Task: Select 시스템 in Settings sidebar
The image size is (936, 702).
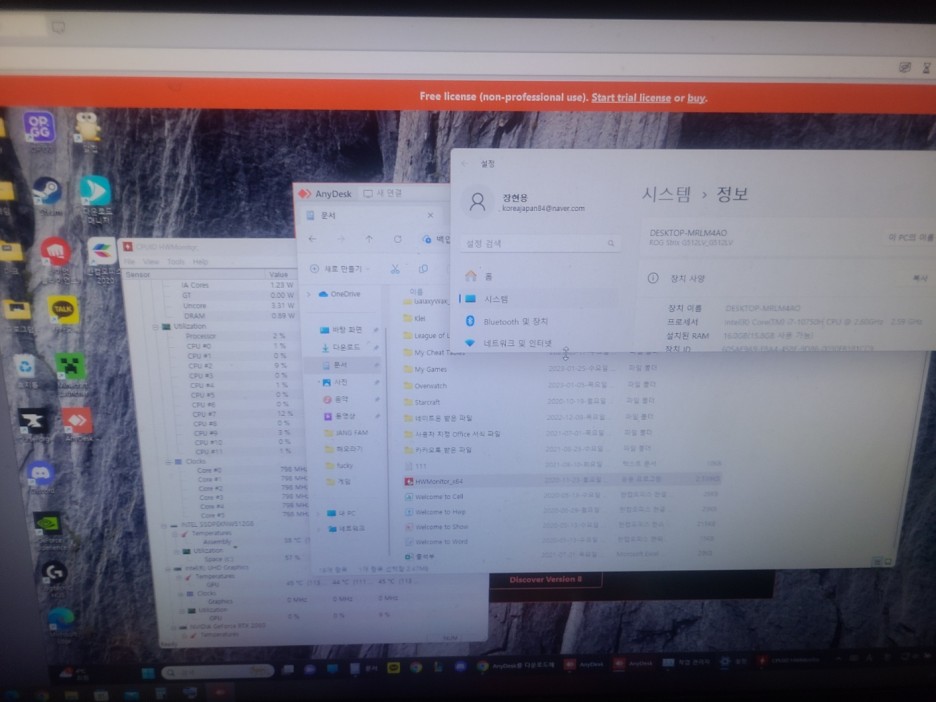Action: [x=537, y=298]
